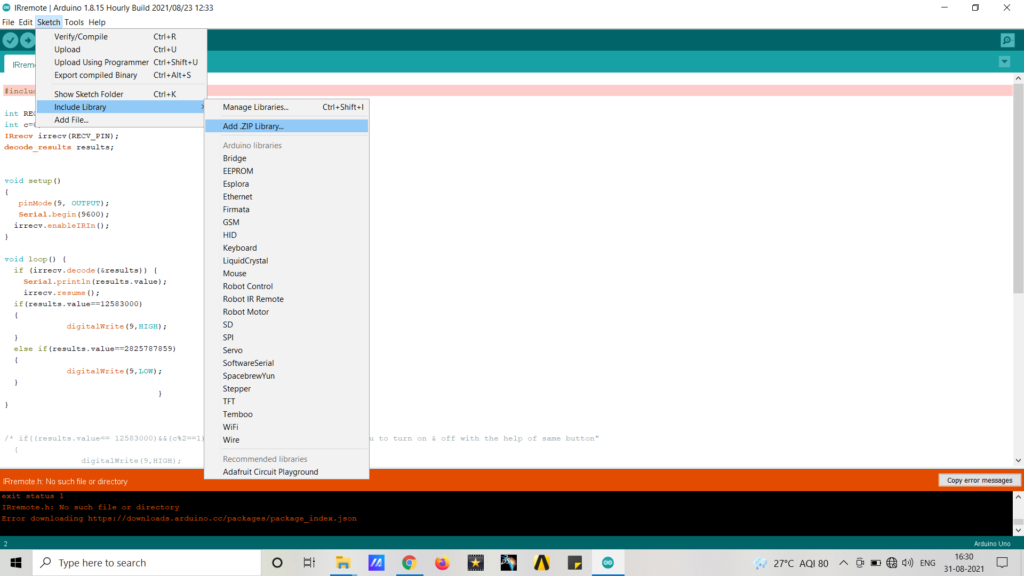
Task: Open Firefox from taskbar
Action: (442, 562)
